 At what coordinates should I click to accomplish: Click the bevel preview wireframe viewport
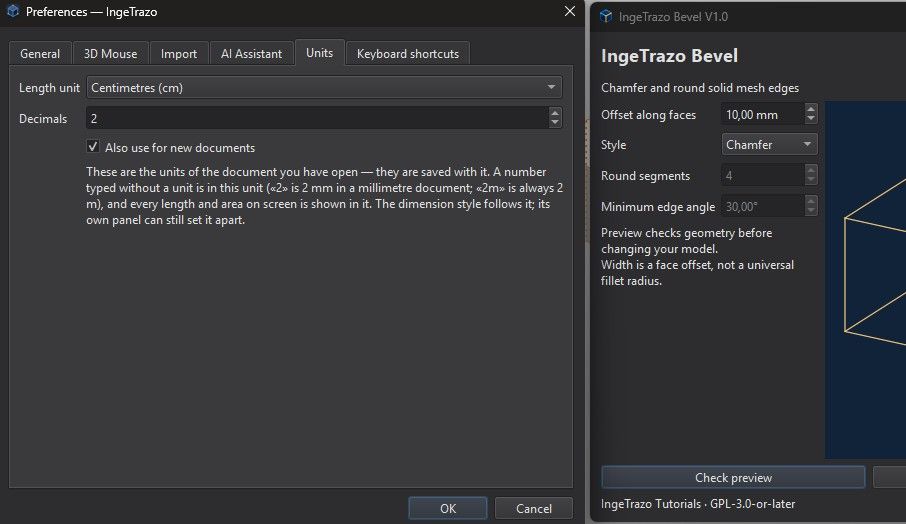(x=865, y=280)
